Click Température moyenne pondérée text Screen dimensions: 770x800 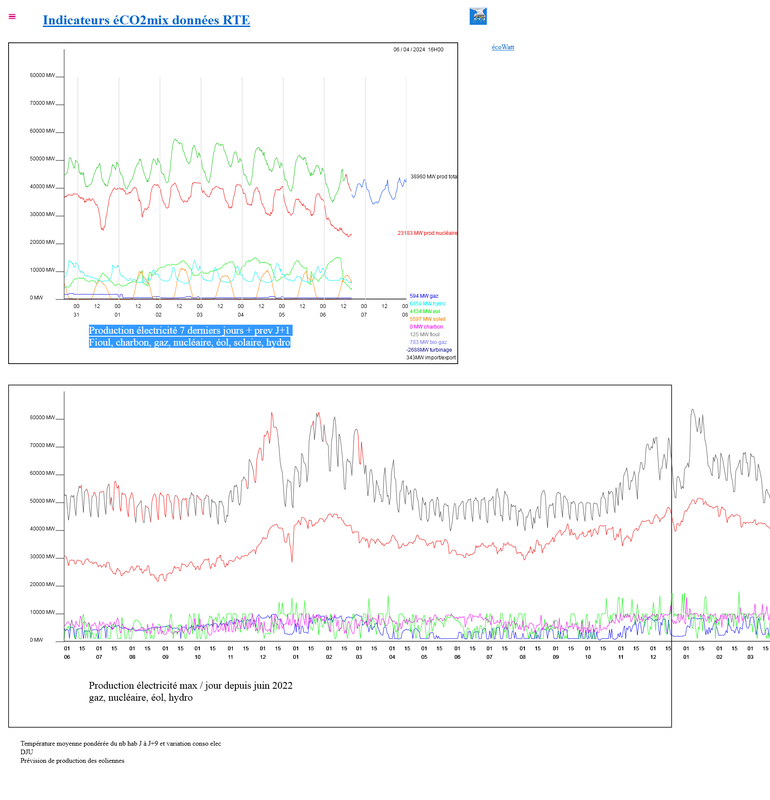pos(120,744)
